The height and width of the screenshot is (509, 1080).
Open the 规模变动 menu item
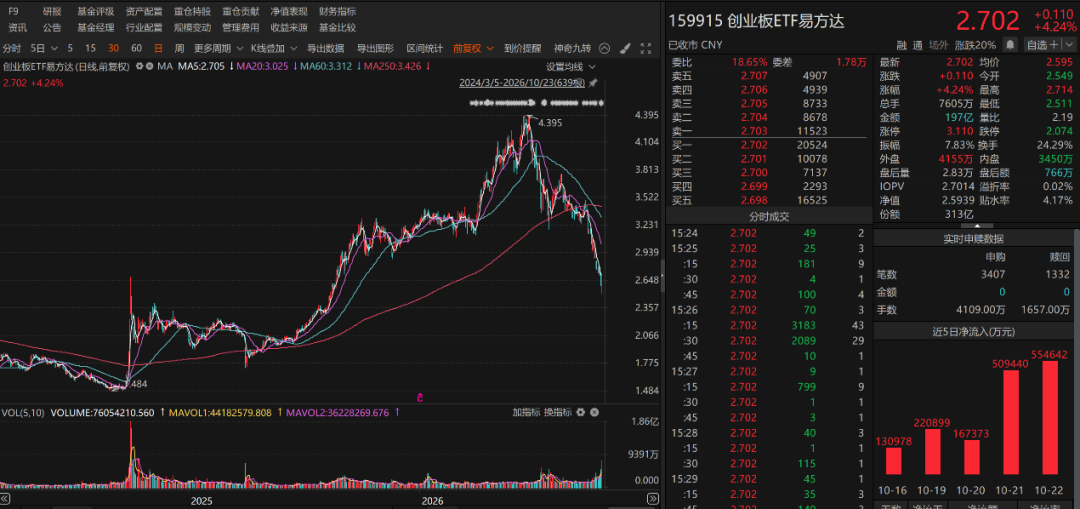pyautogui.click(x=193, y=28)
